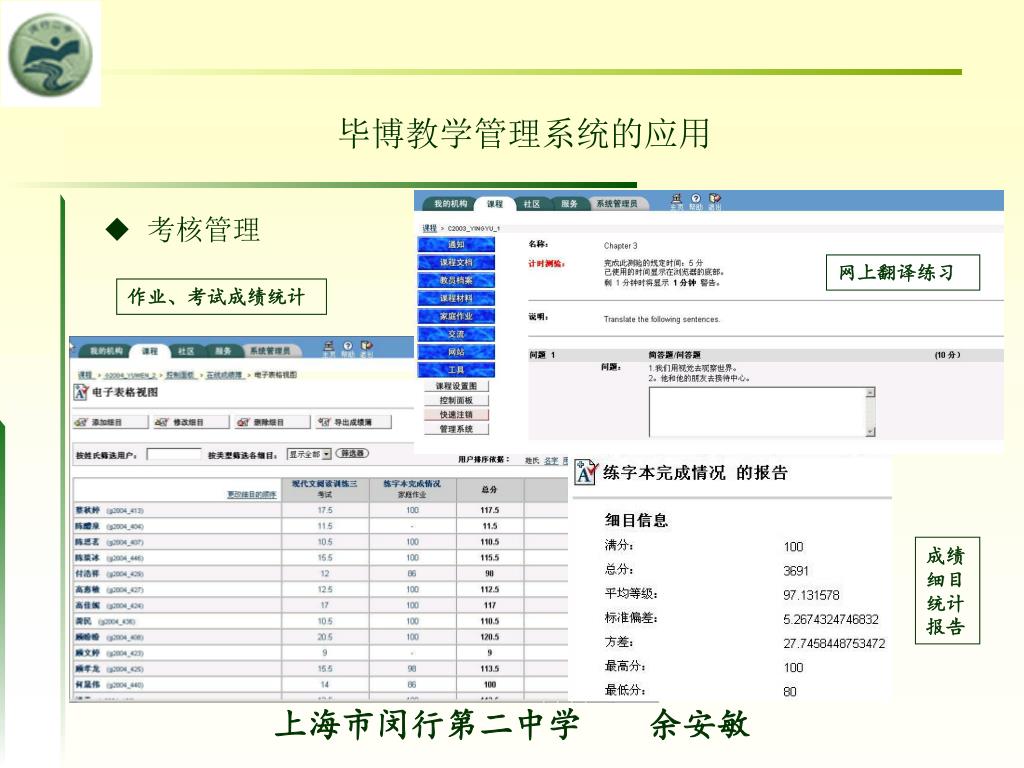Click Home icon in quiz window header
Viewport: 1024px width, 768px height.
pyautogui.click(x=677, y=201)
